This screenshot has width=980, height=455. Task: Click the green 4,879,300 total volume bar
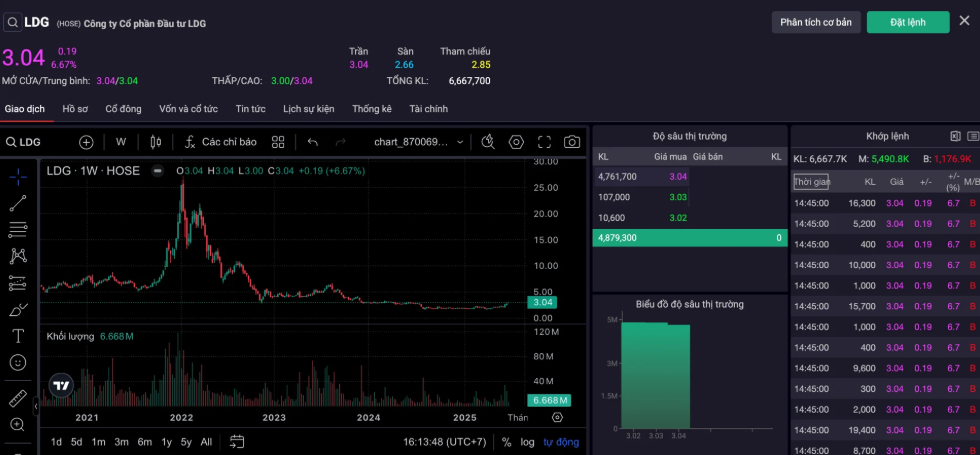pyautogui.click(x=690, y=238)
